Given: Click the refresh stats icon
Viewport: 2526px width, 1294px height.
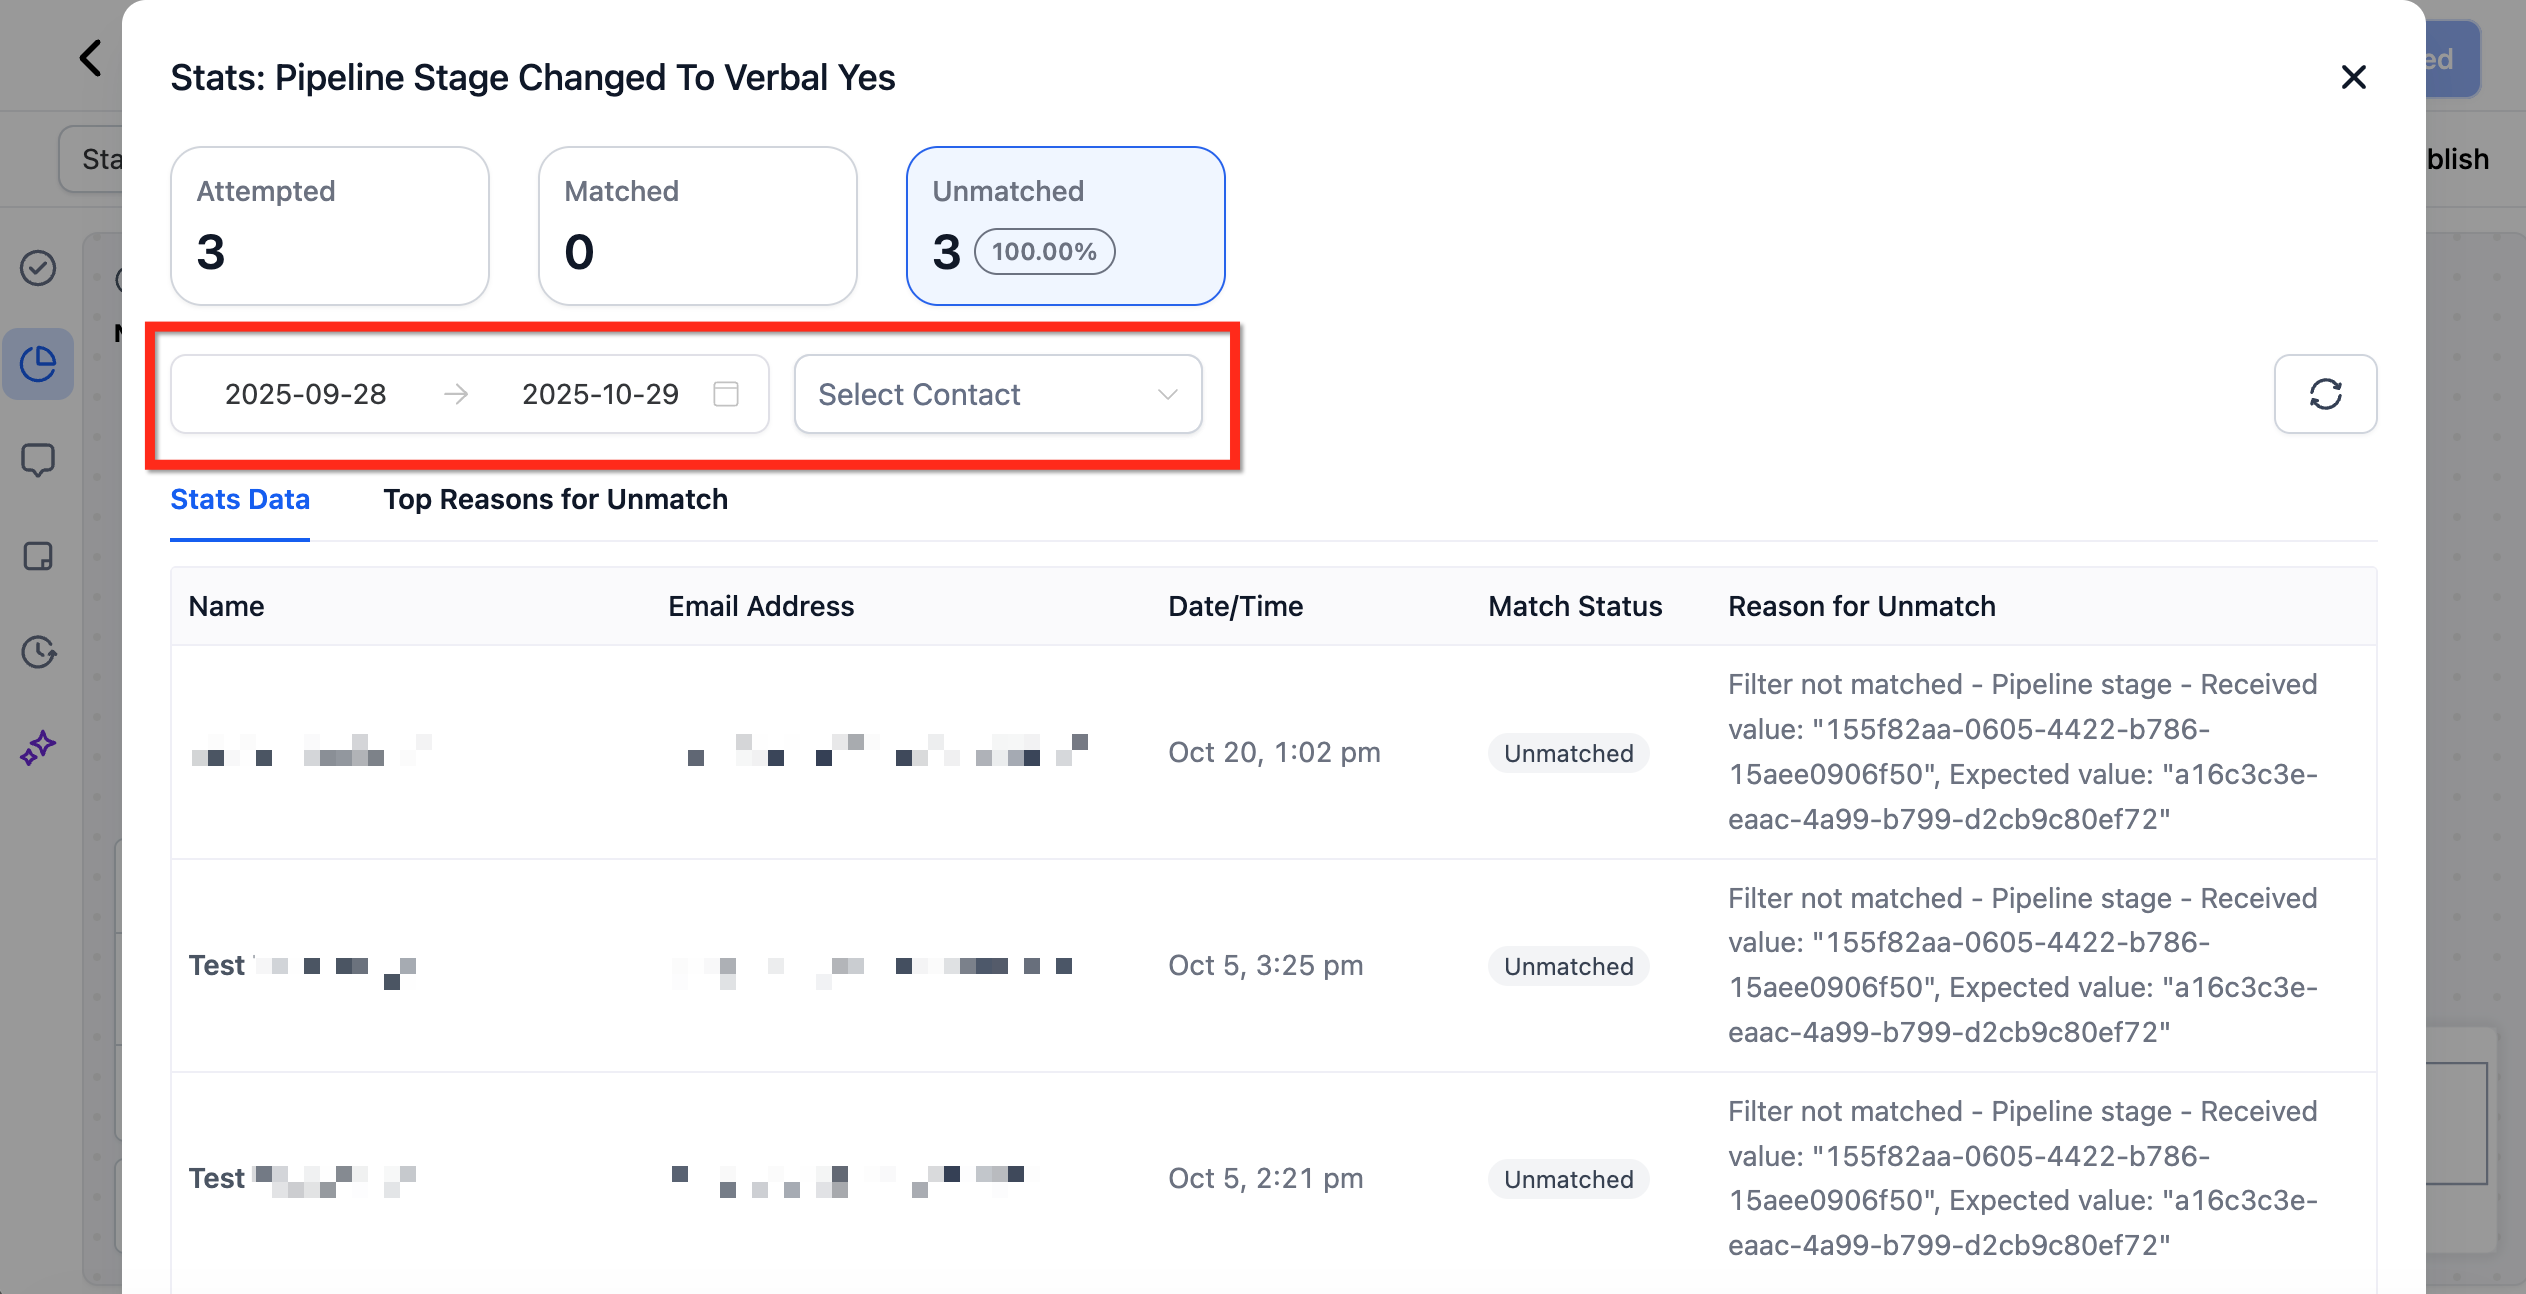Looking at the screenshot, I should point(2325,394).
